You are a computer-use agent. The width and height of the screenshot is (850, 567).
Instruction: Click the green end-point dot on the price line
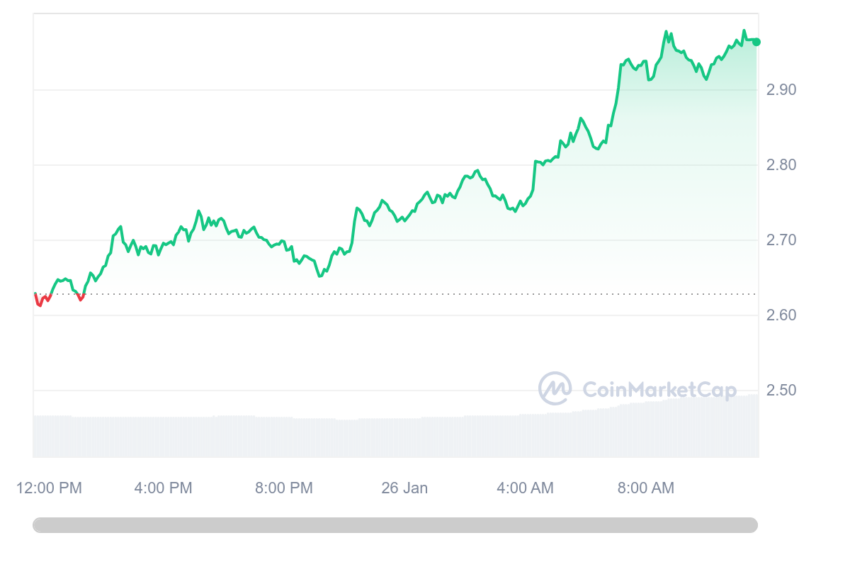[756, 42]
